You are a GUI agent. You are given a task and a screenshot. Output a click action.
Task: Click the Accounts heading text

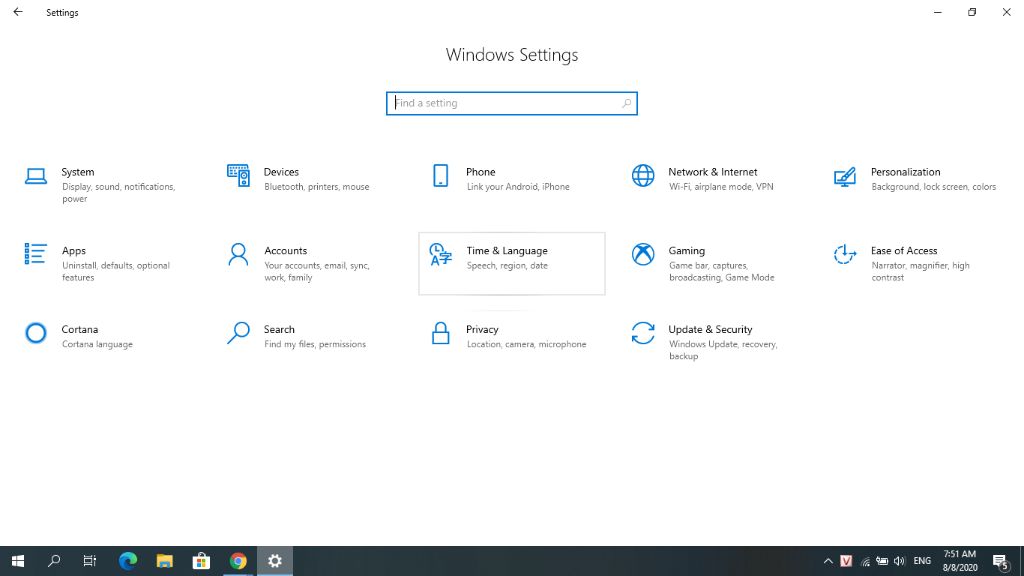285,251
